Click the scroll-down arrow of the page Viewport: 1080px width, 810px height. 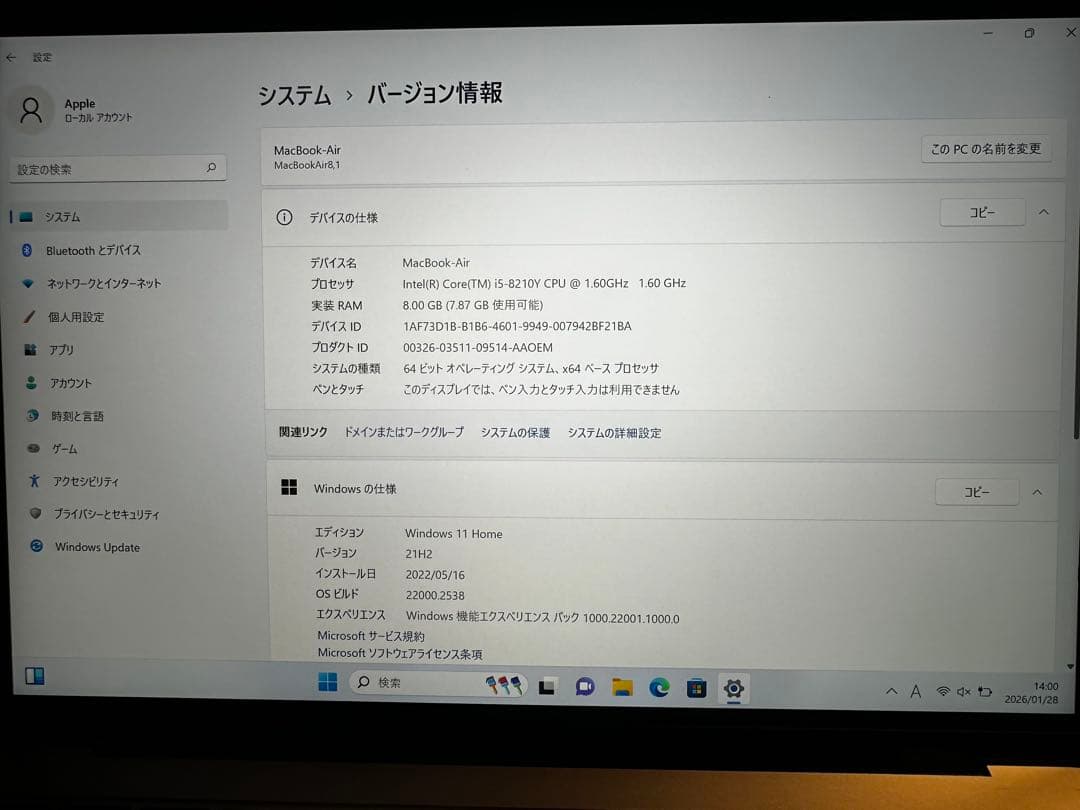click(x=1070, y=666)
